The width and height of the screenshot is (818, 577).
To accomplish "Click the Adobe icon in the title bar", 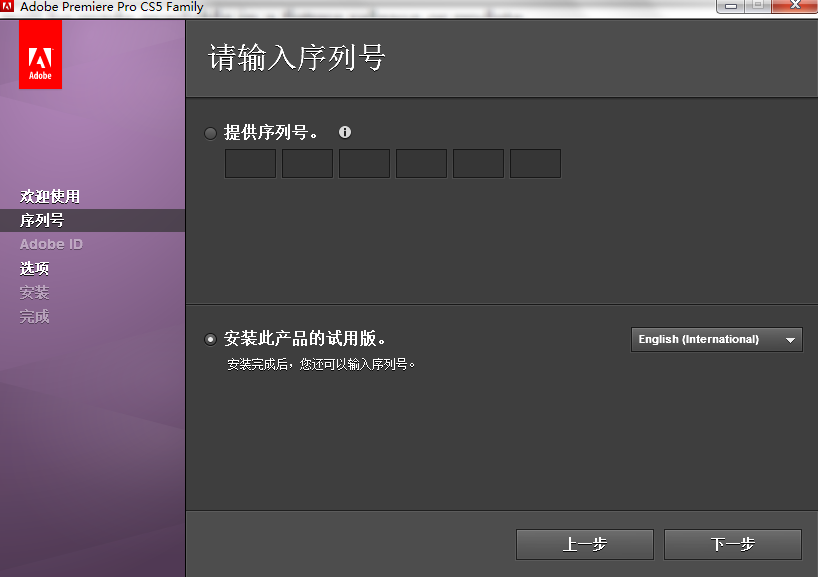I will 7,6.
